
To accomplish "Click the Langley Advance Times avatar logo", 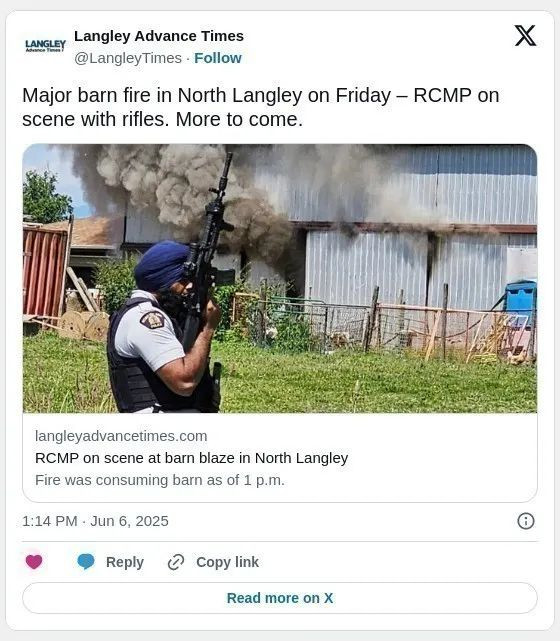I will coord(45,45).
